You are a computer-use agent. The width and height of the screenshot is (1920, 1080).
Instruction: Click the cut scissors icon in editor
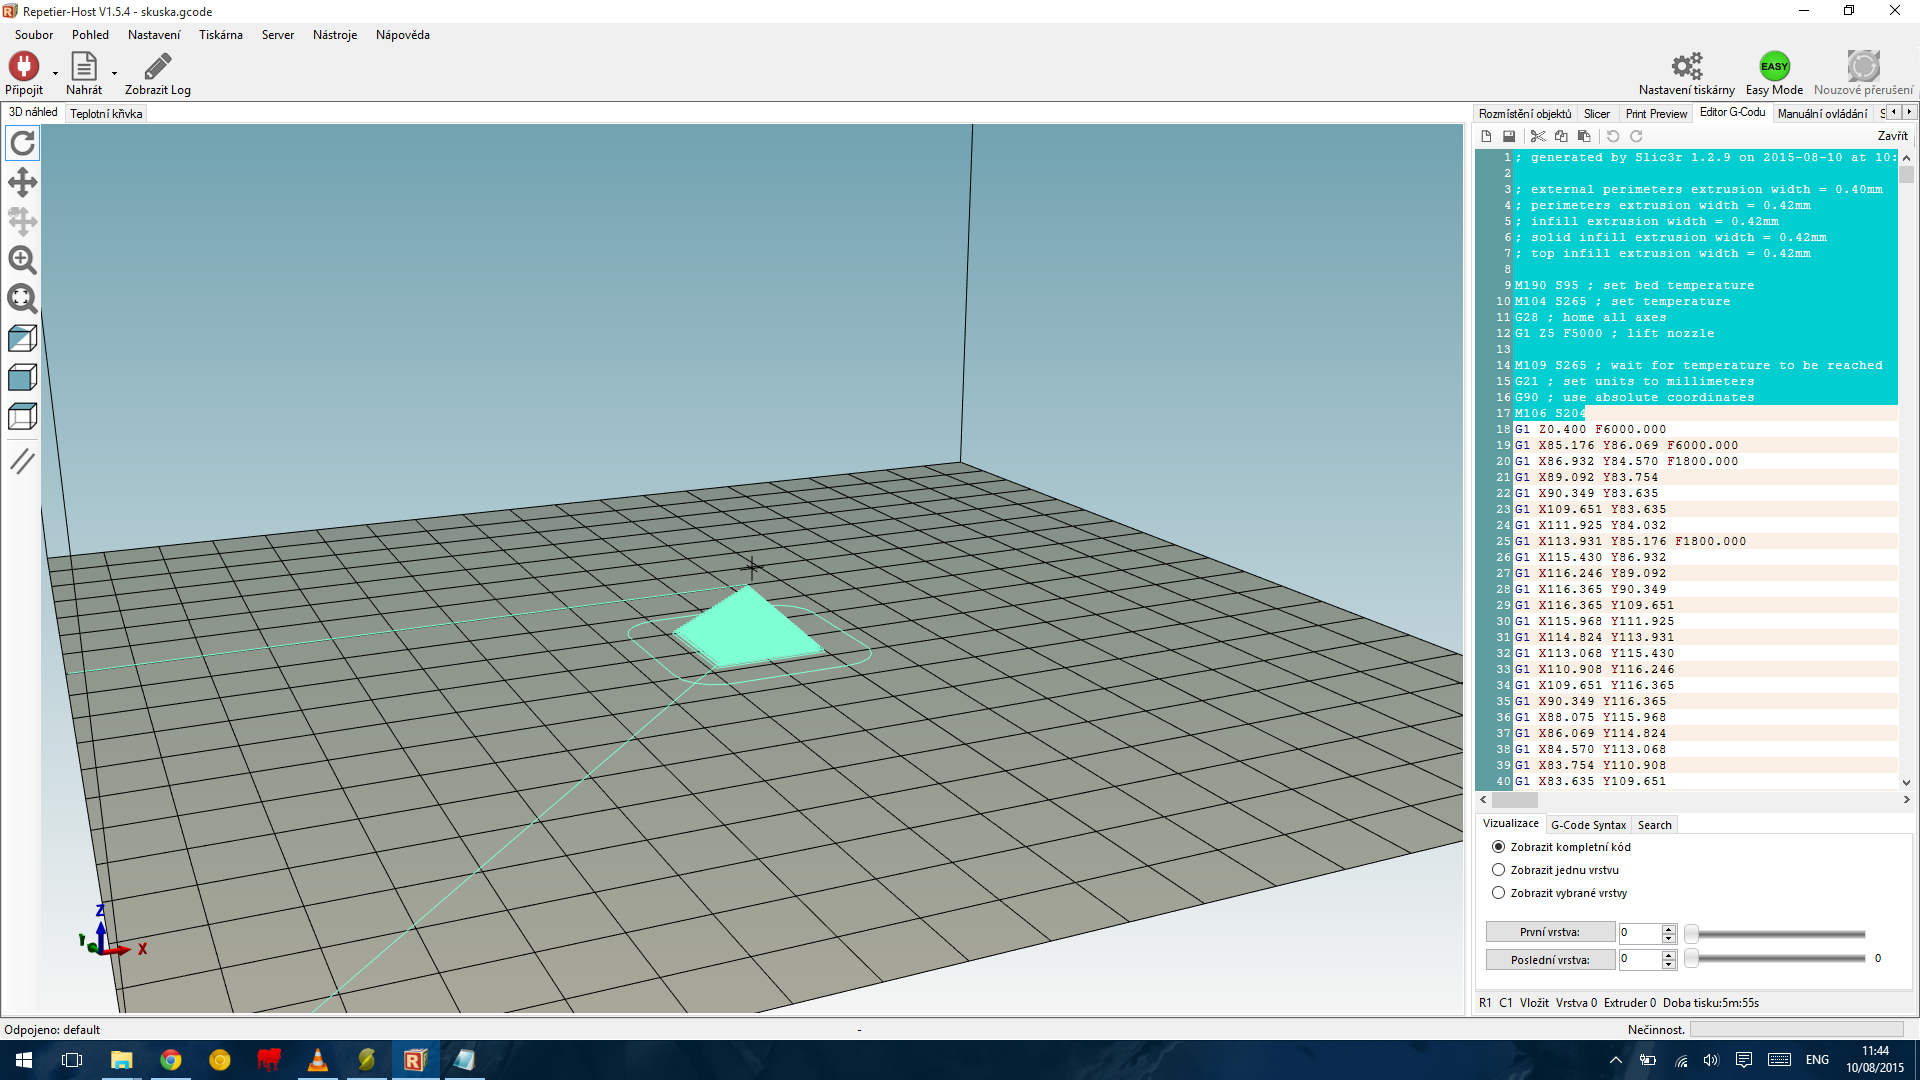pyautogui.click(x=1538, y=136)
